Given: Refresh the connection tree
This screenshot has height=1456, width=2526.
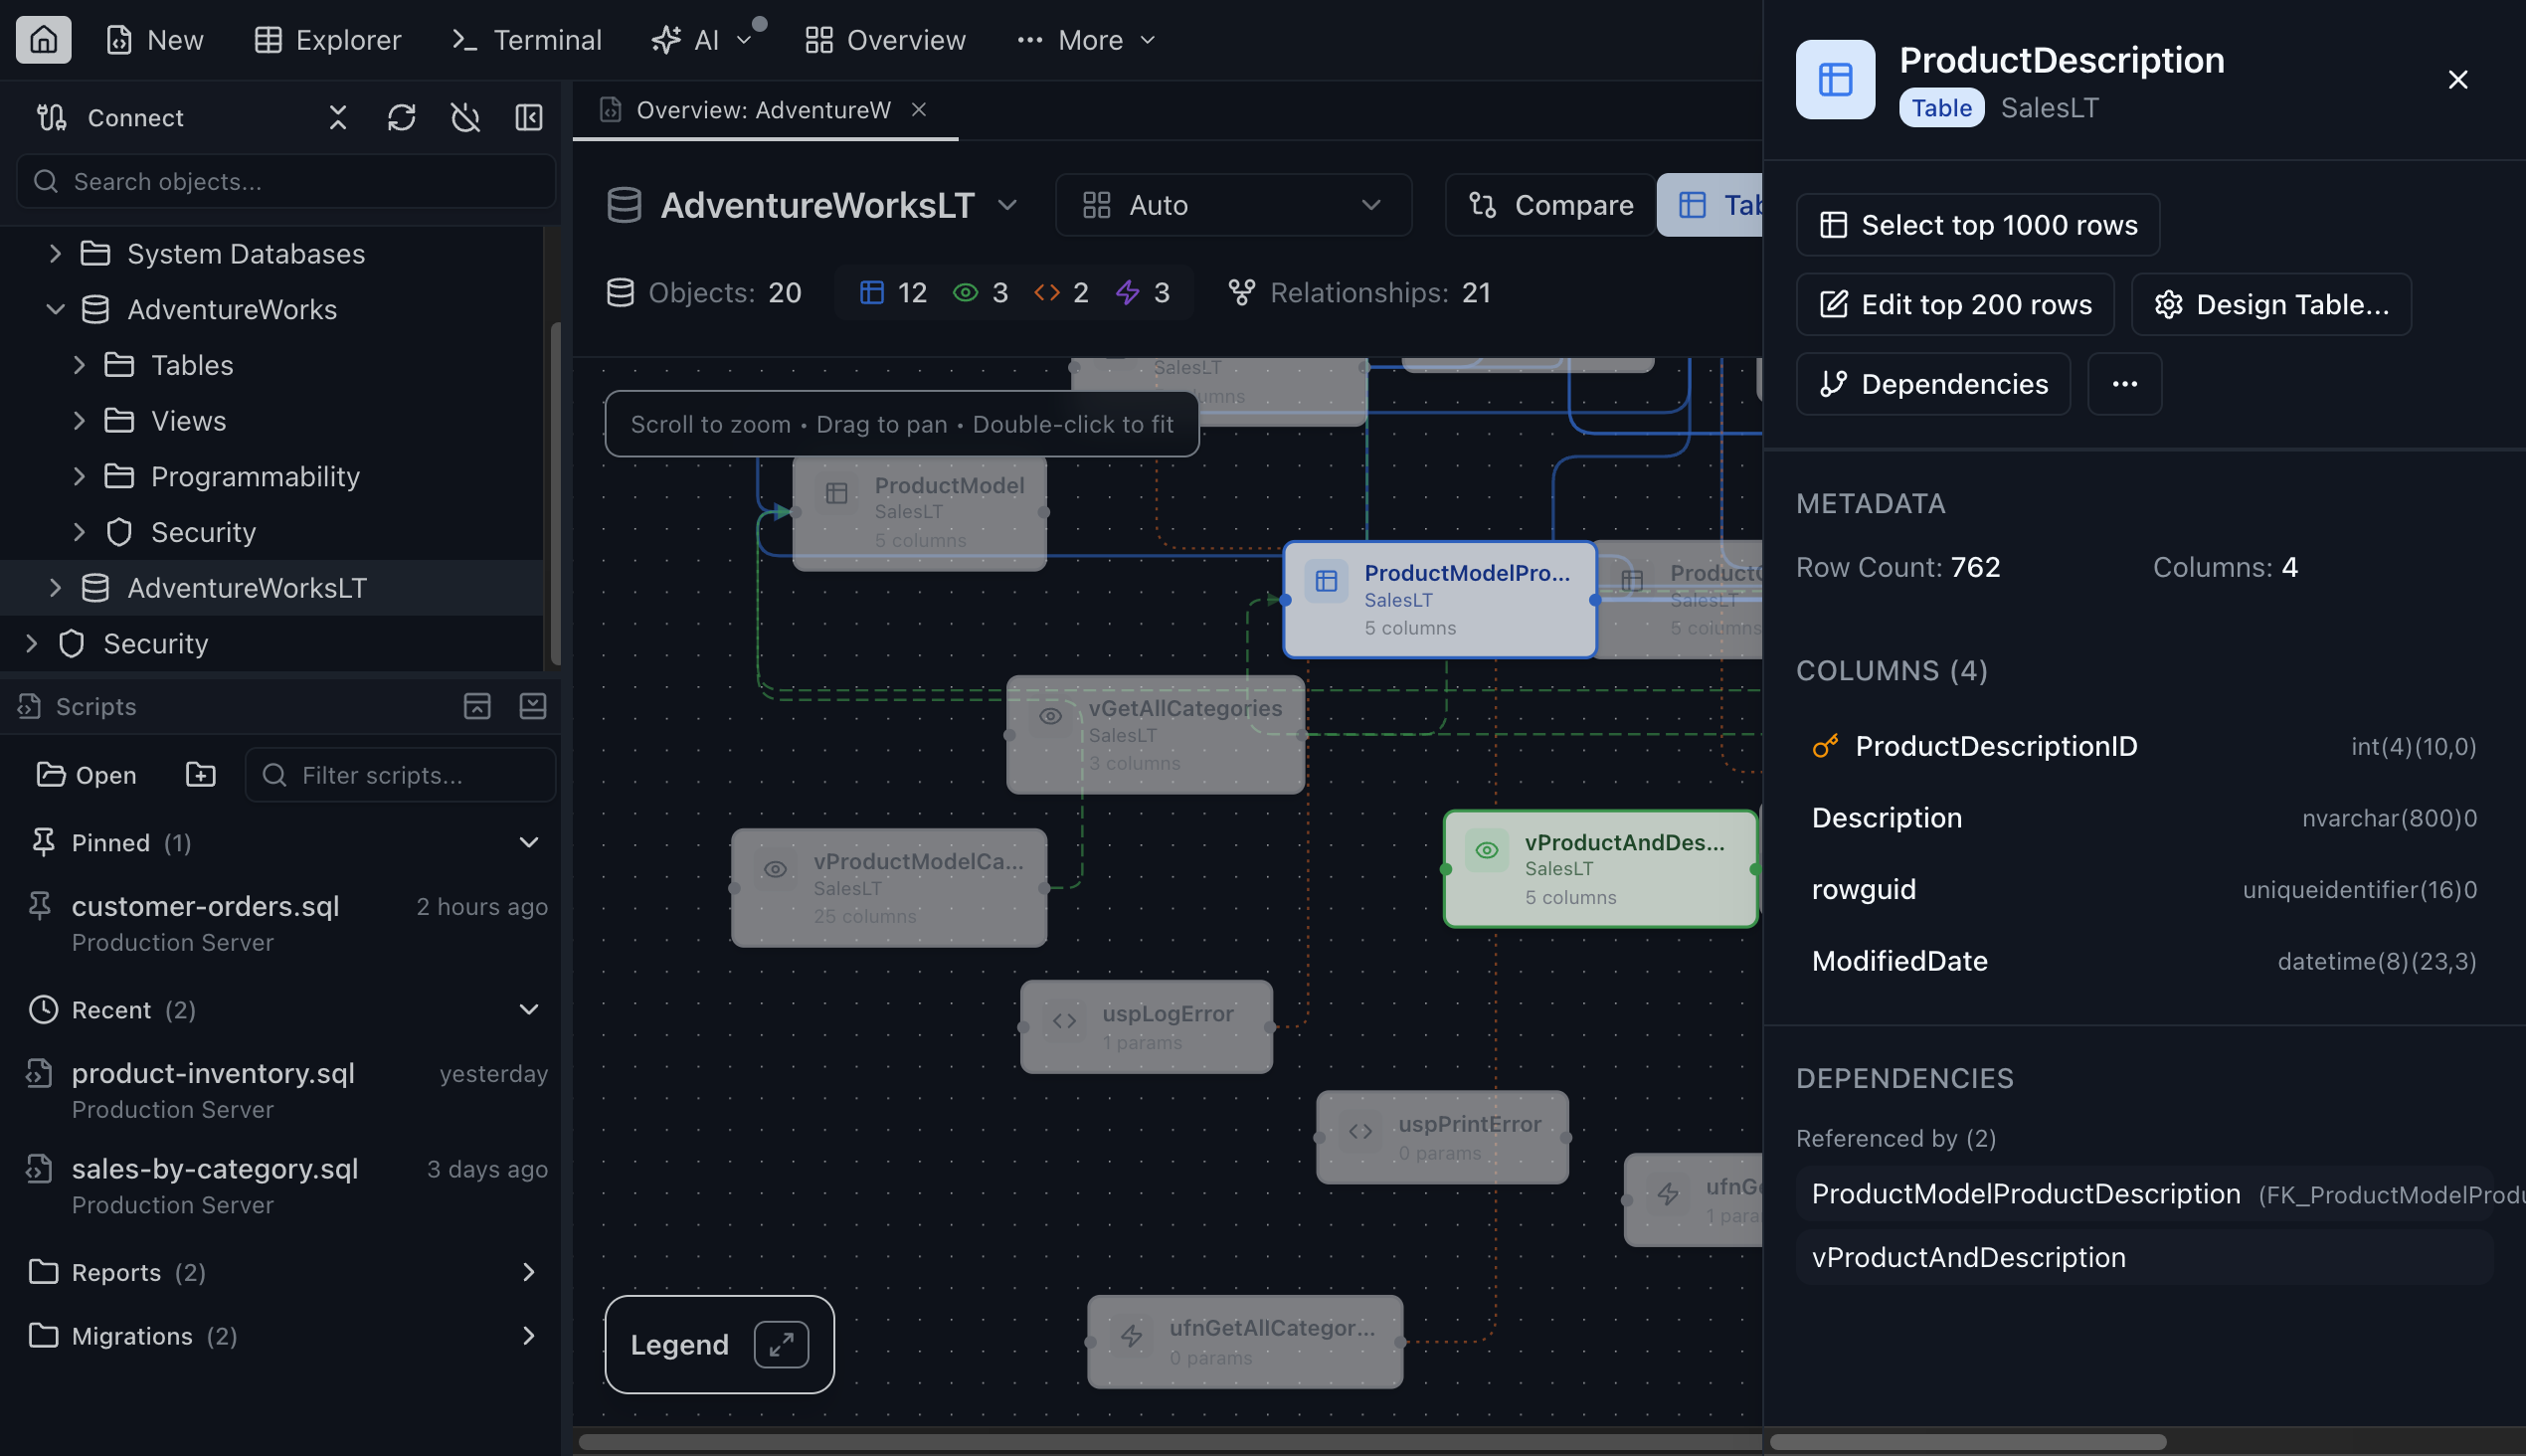Looking at the screenshot, I should point(401,117).
